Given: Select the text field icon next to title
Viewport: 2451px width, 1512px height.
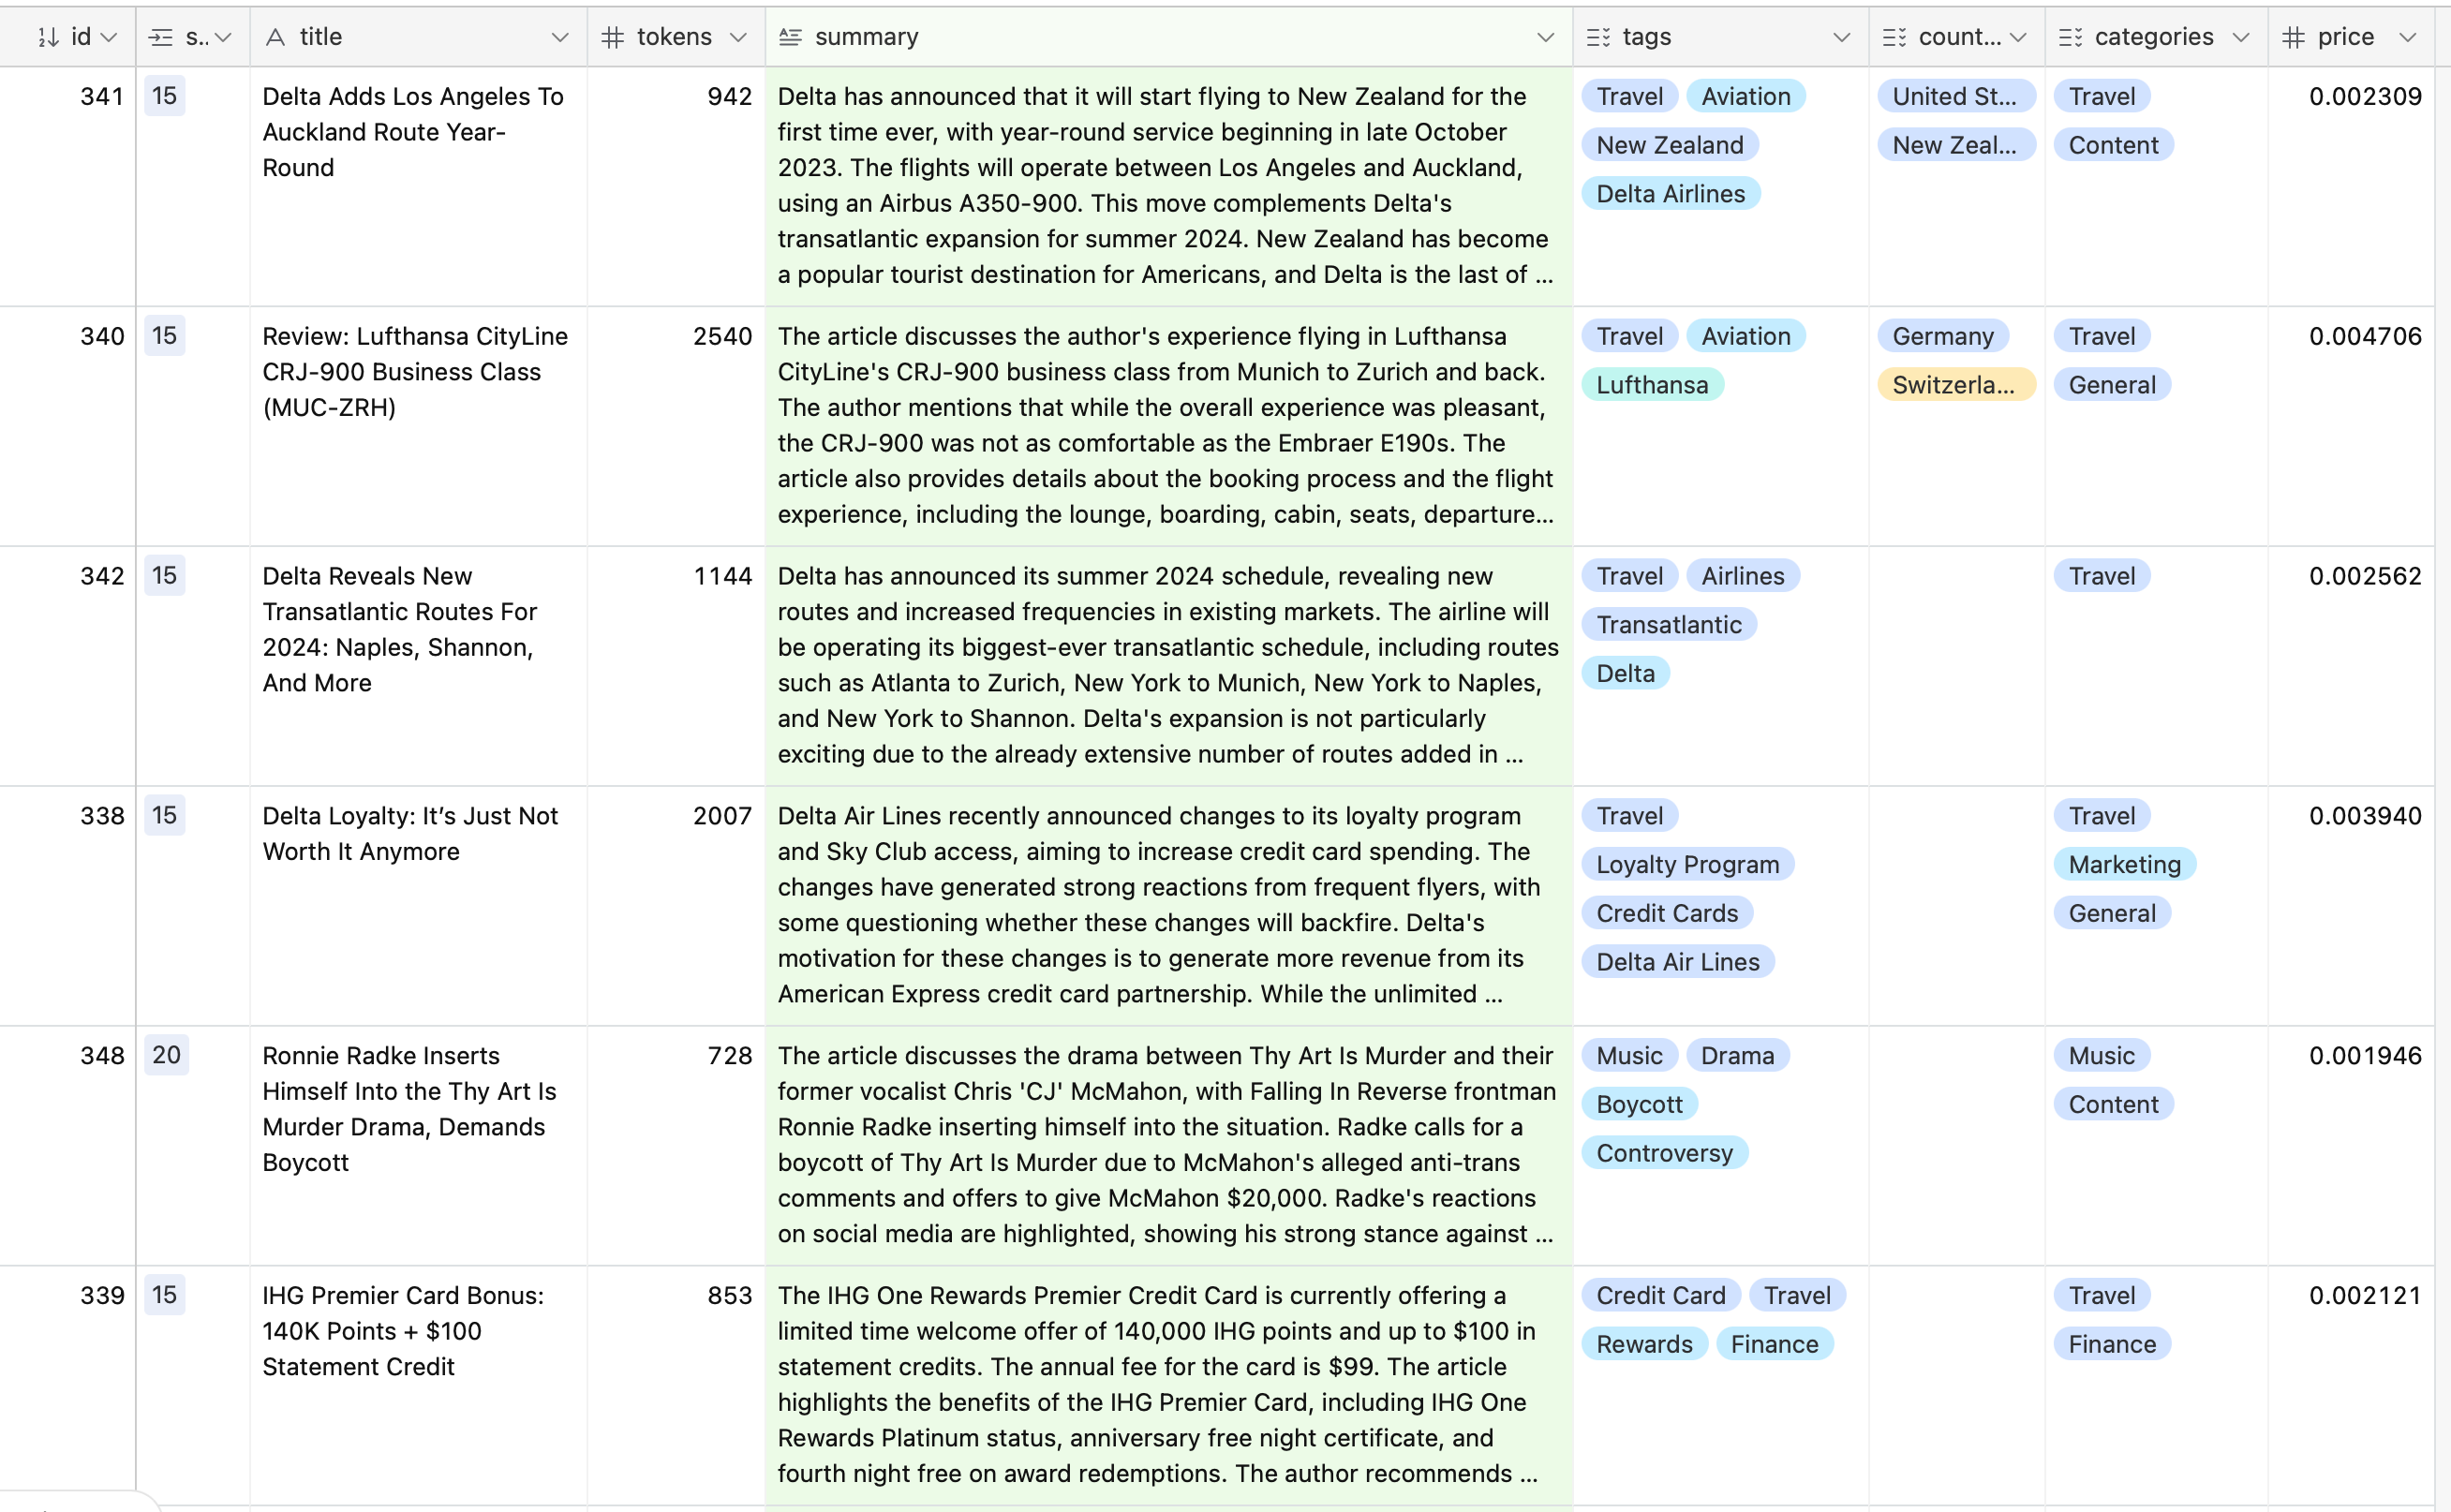Looking at the screenshot, I should (x=277, y=36).
